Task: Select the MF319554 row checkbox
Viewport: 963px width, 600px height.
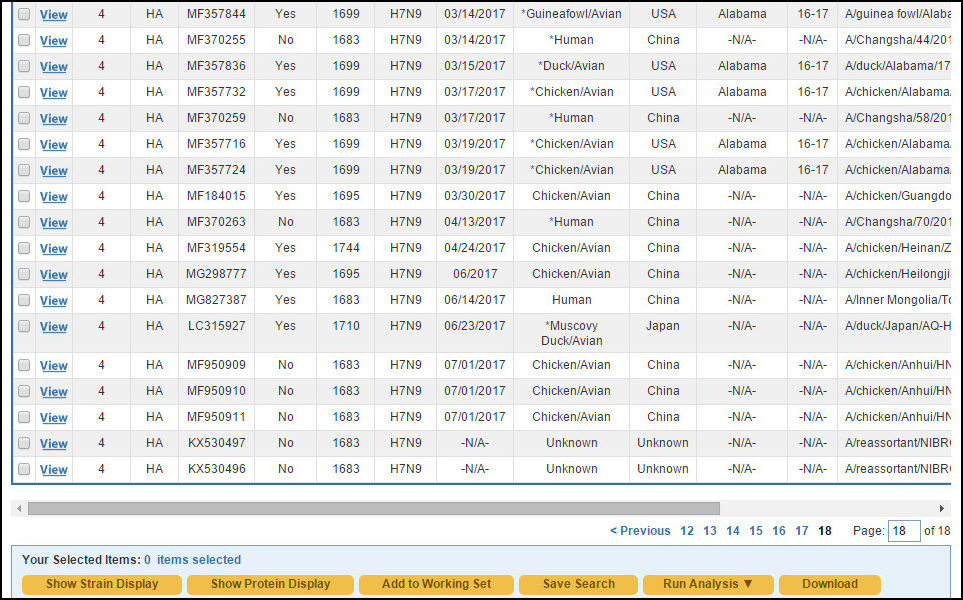Action: click(24, 248)
